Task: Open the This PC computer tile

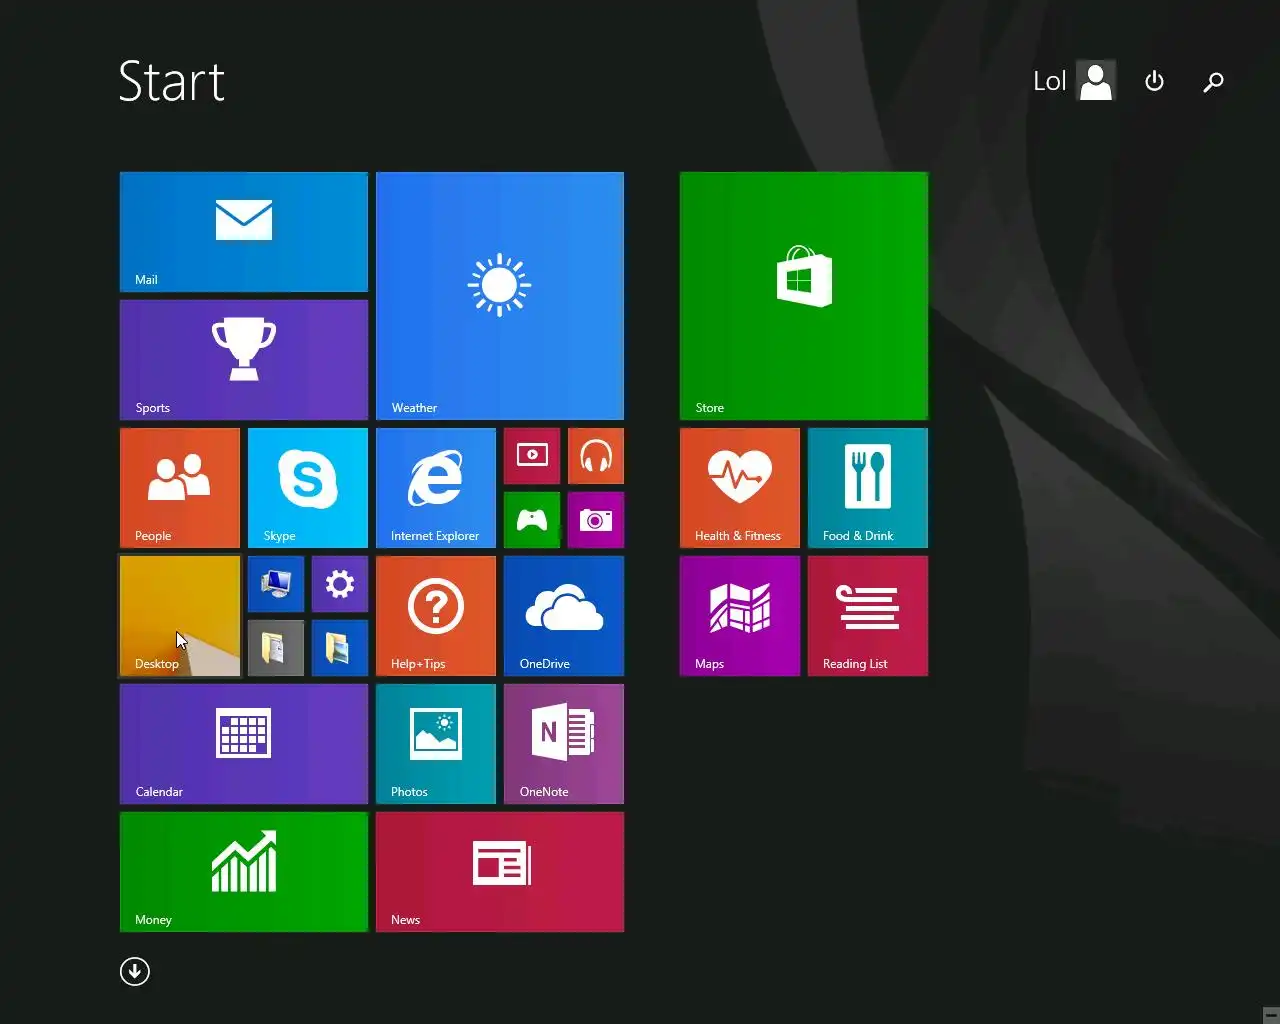Action: click(276, 584)
